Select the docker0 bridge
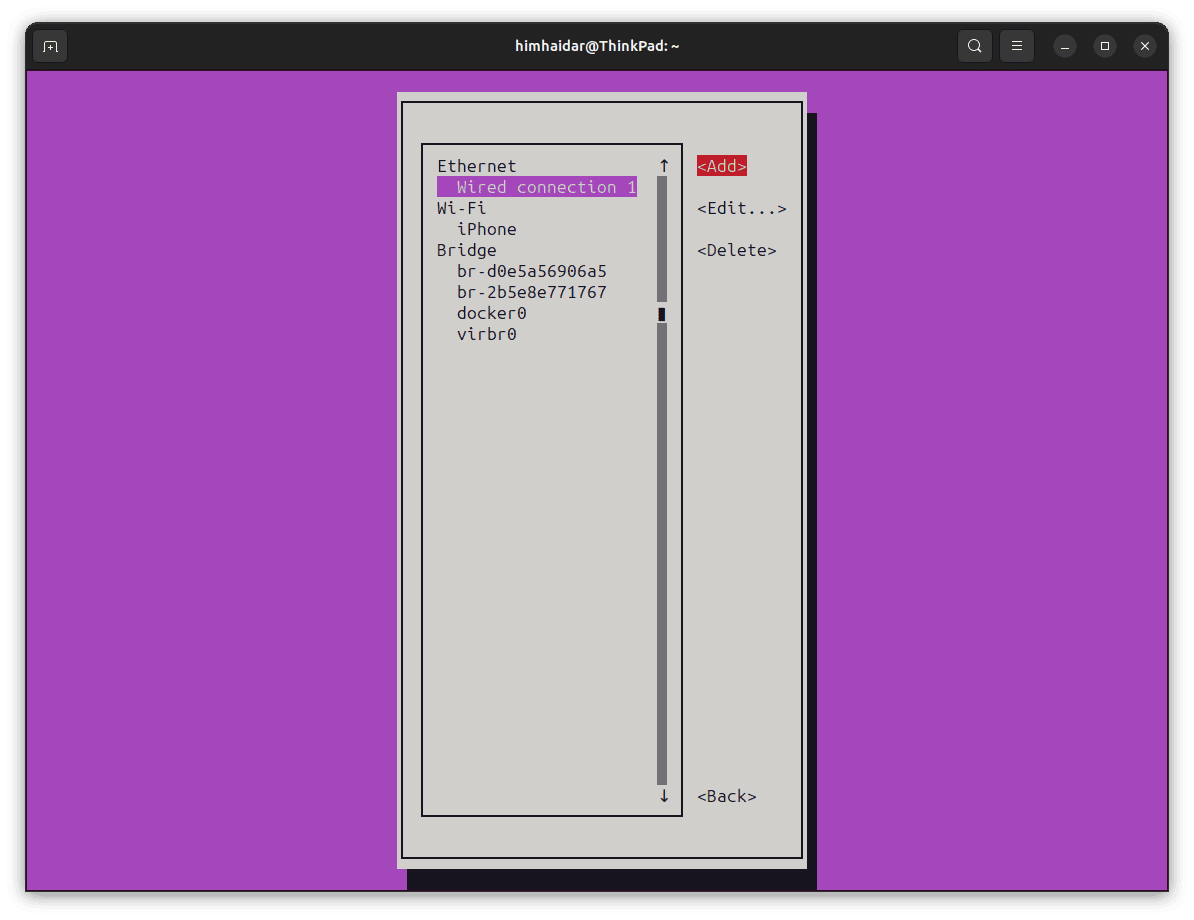Screen dimensions: 1194x920 (x=491, y=313)
